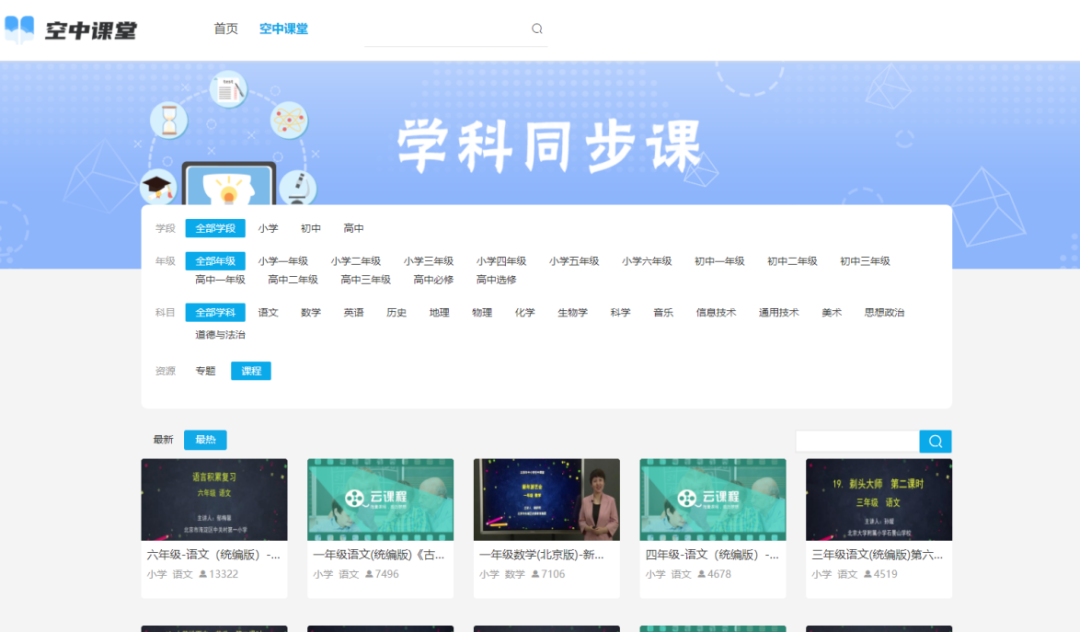The width and height of the screenshot is (1080, 632).
Task: Select the 最热 sorting button
Action: pyautogui.click(x=205, y=440)
